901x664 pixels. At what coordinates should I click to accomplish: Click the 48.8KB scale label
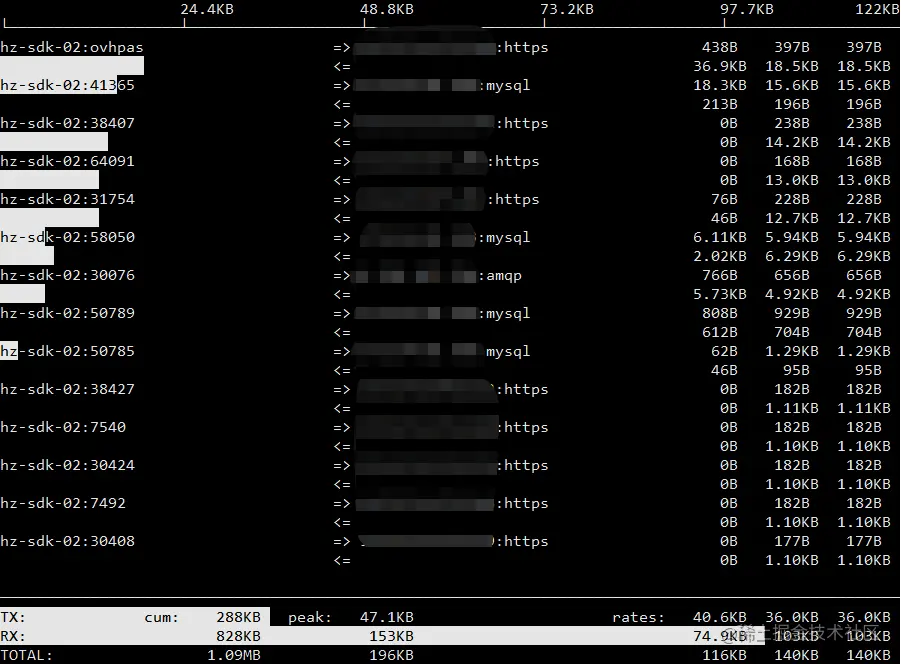click(387, 9)
